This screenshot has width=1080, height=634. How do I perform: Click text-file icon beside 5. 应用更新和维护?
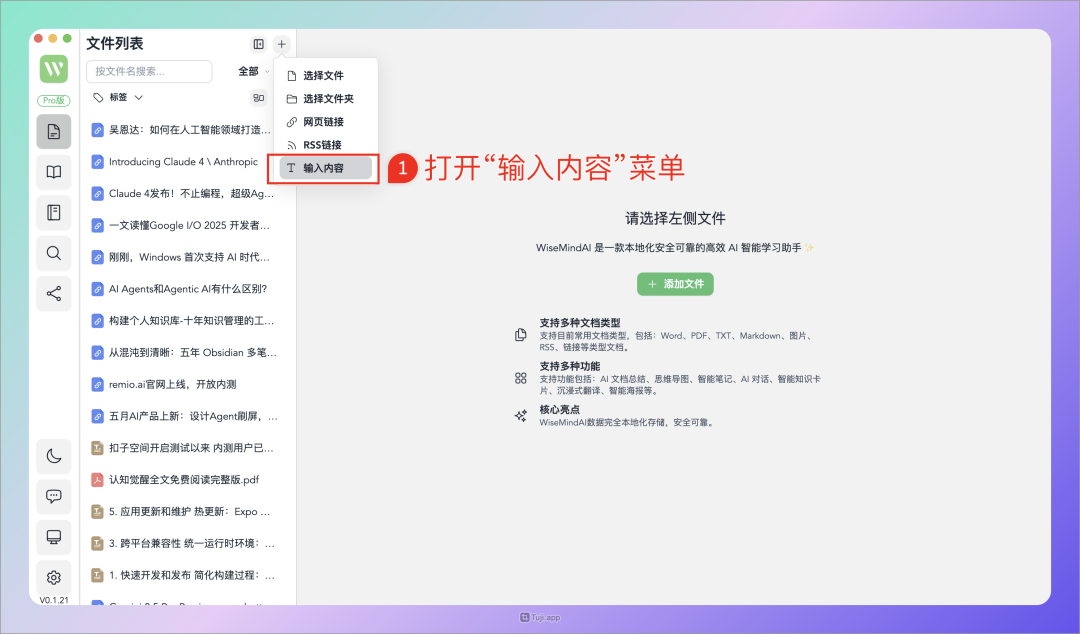click(98, 511)
